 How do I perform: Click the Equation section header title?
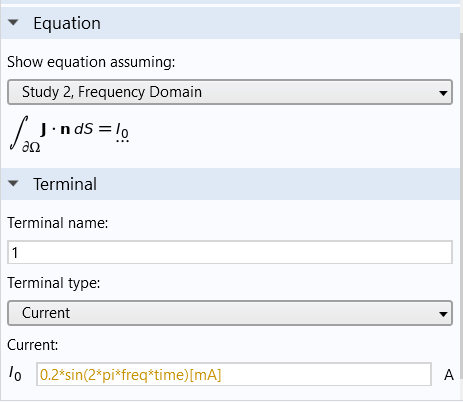click(67, 23)
